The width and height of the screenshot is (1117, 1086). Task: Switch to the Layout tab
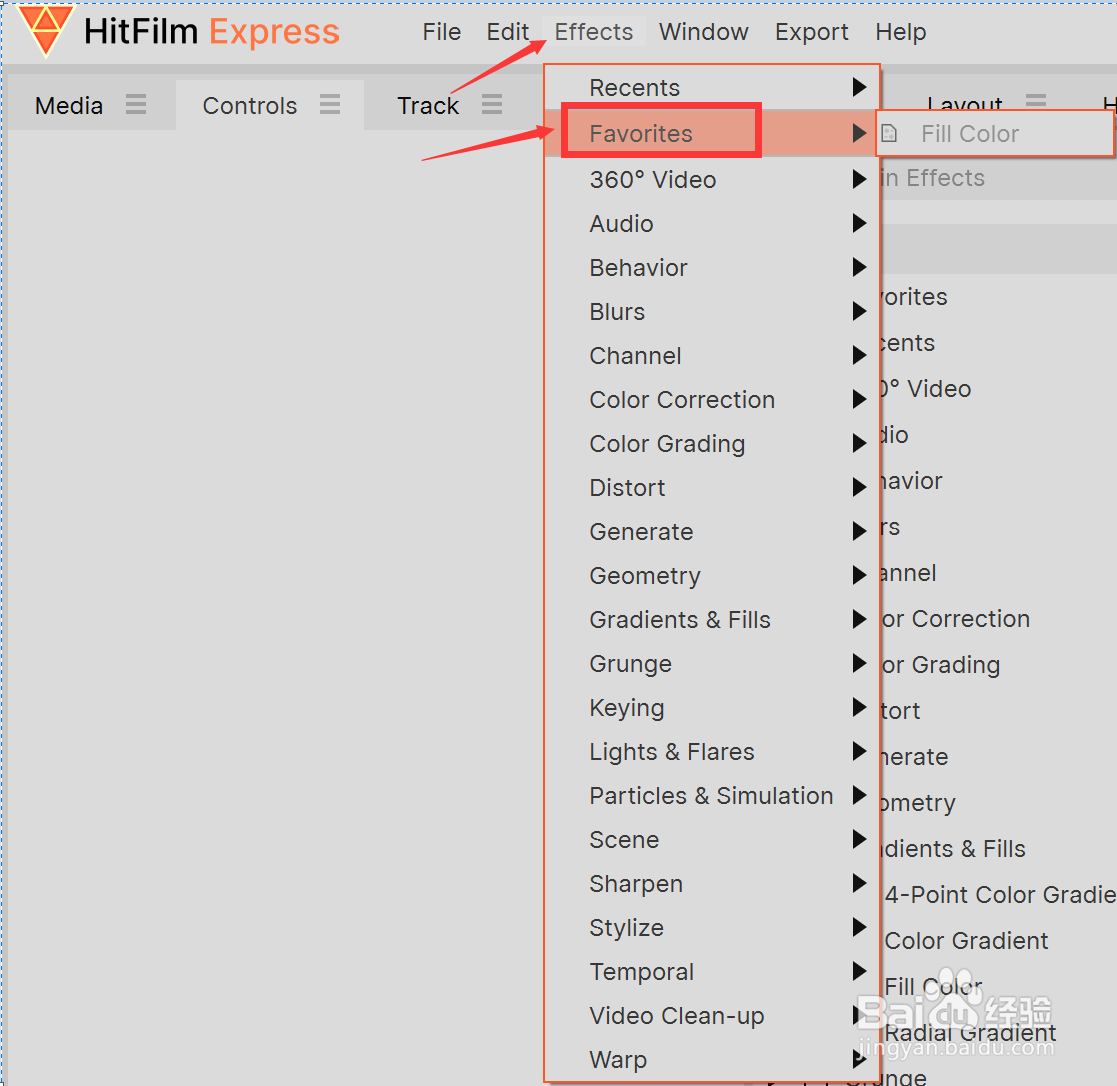pos(965,104)
